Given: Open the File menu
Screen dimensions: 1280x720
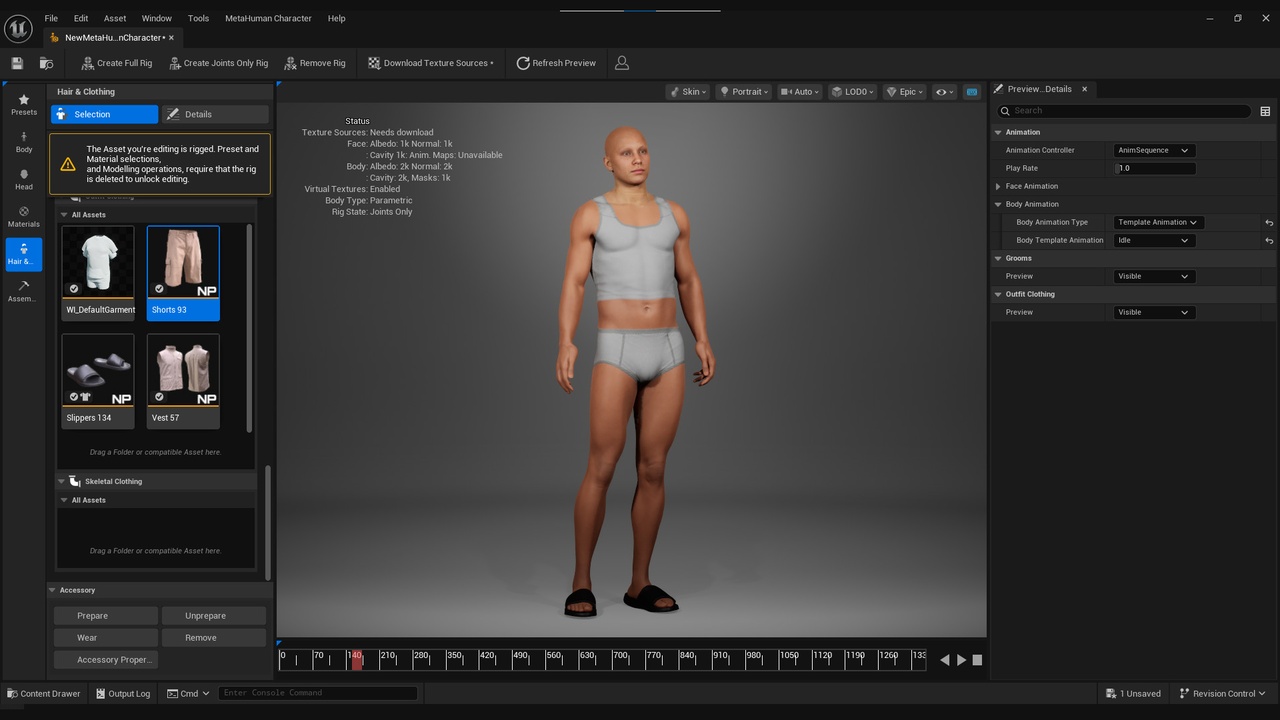Looking at the screenshot, I should [x=51, y=18].
